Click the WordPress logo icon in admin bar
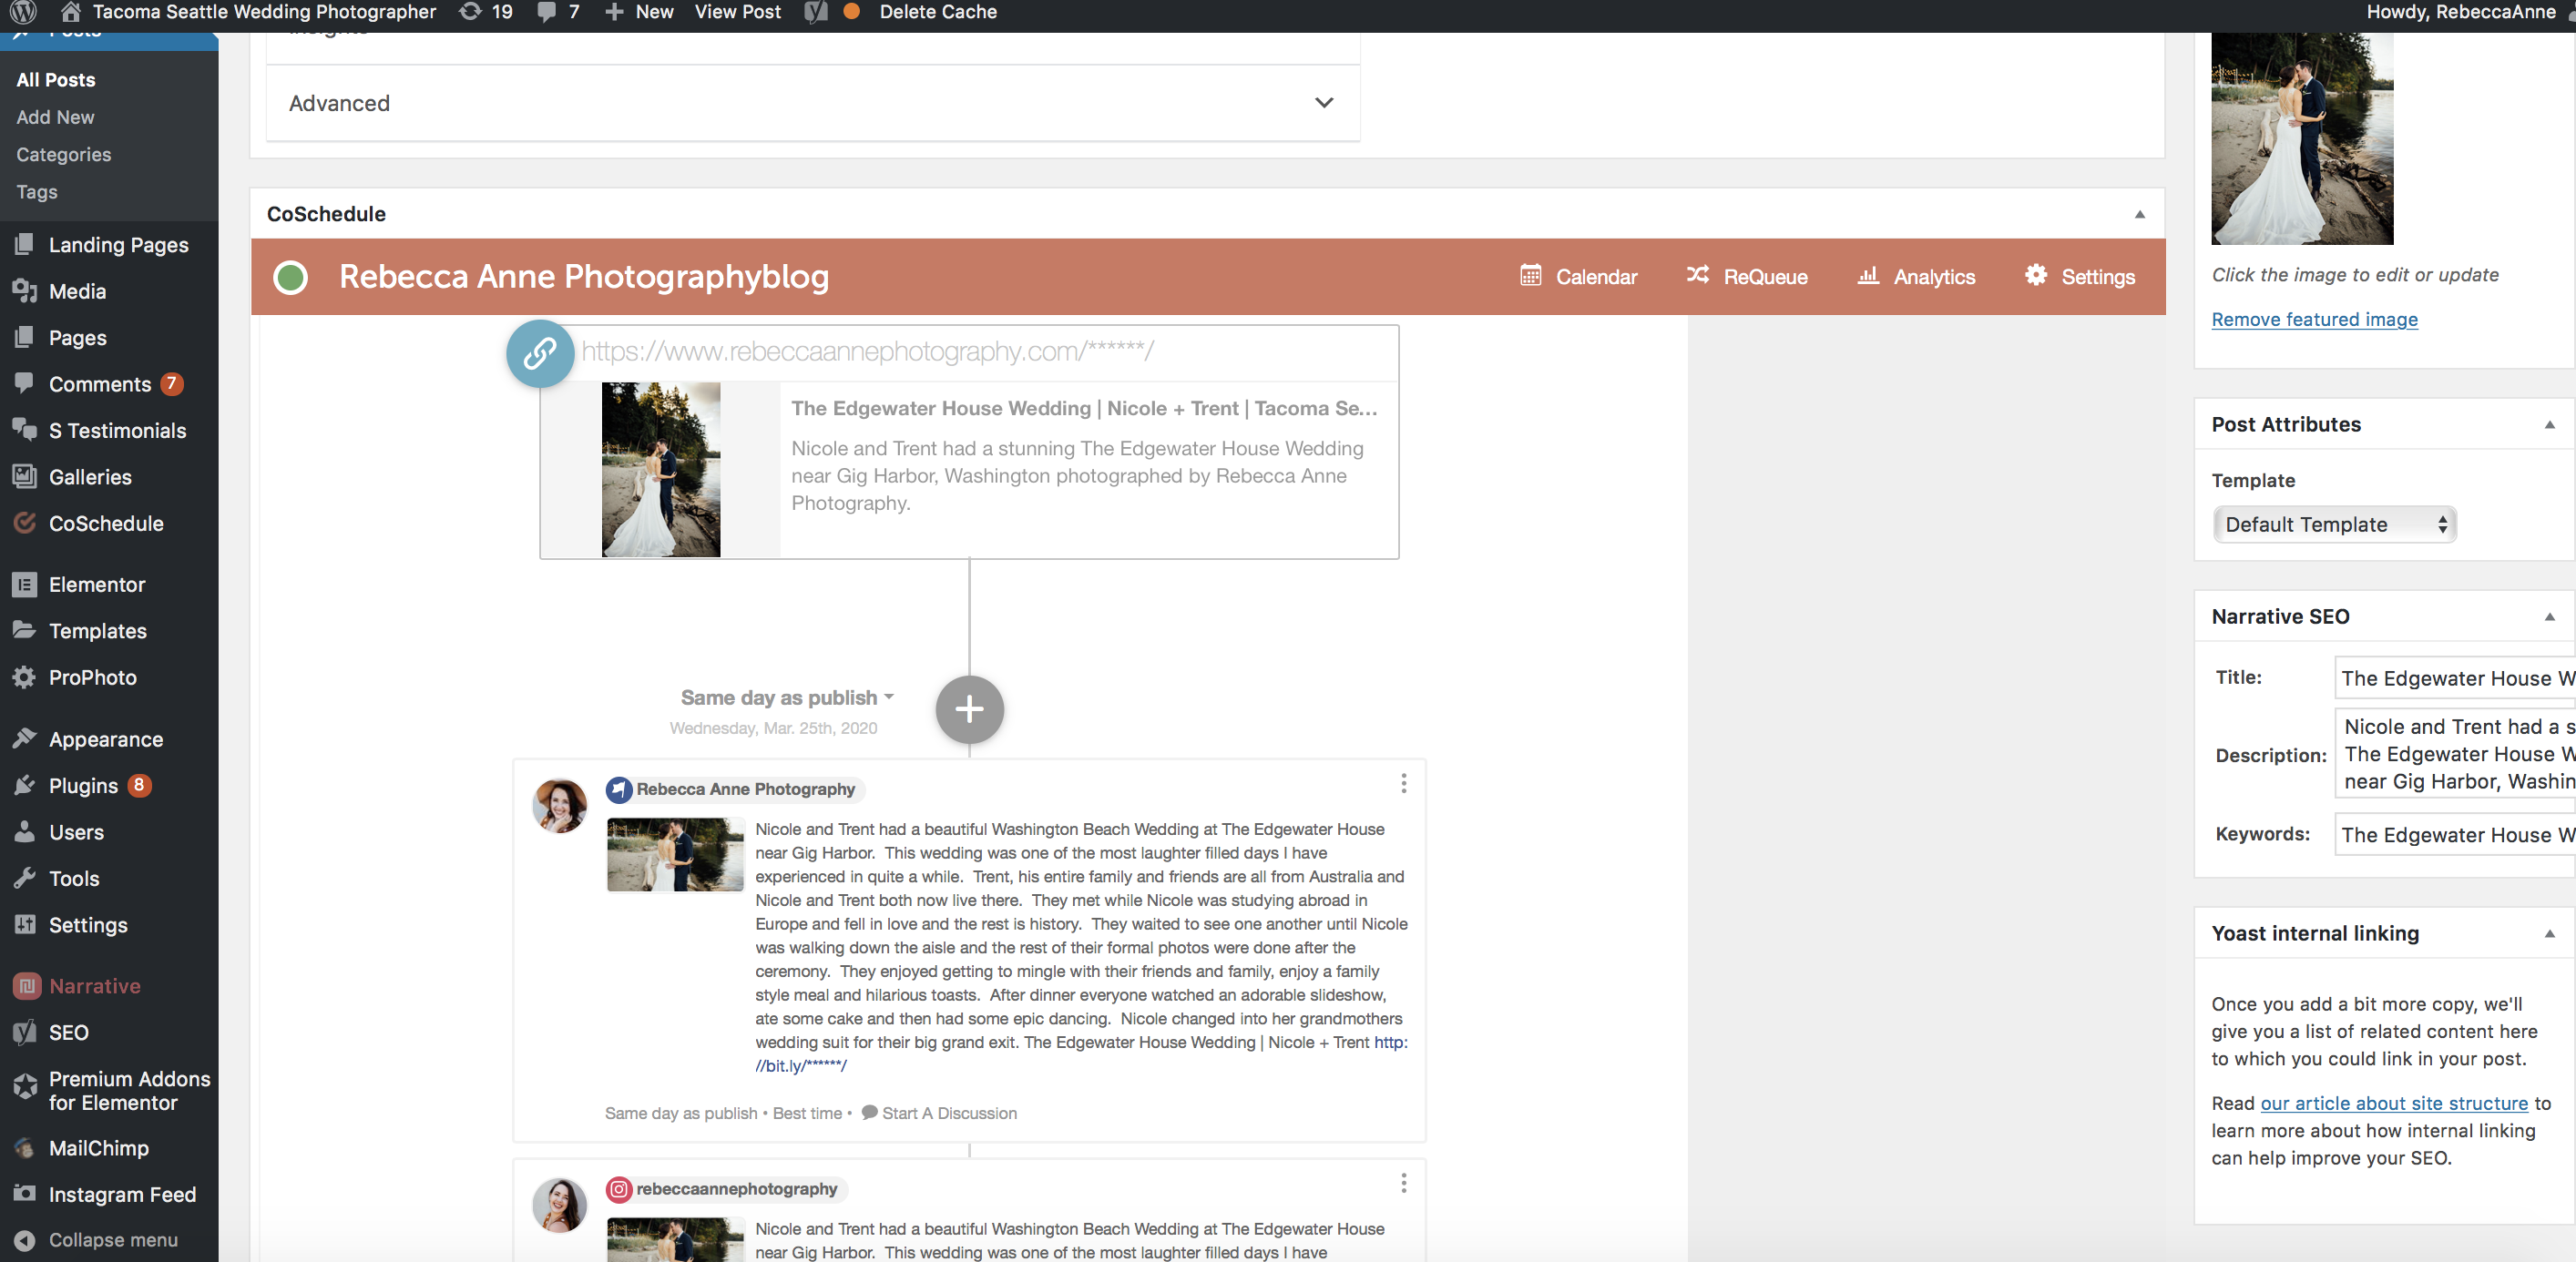 [23, 12]
